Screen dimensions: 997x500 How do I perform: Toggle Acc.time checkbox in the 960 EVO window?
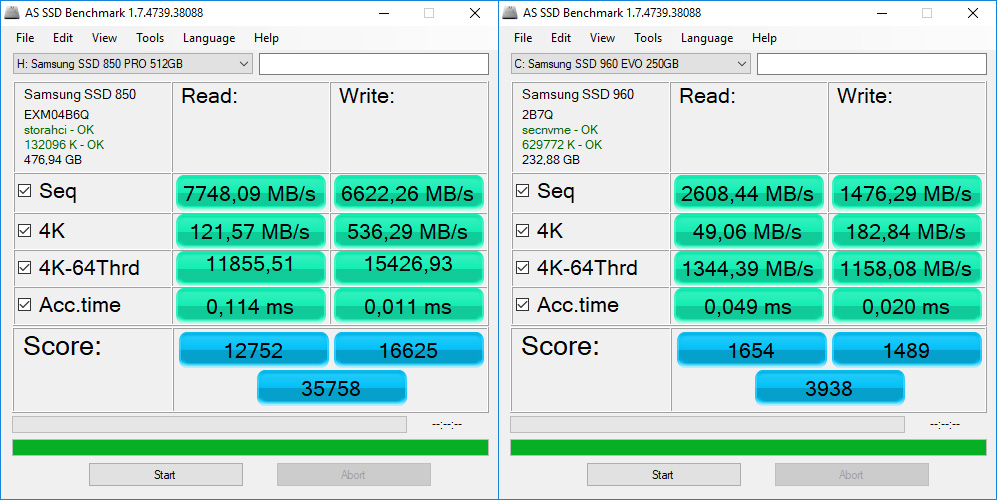pos(522,305)
